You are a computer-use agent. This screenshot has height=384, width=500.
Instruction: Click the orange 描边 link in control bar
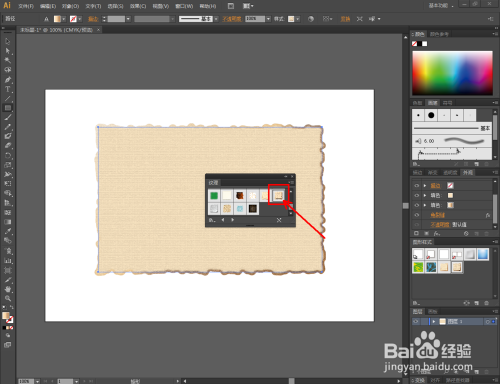(93, 19)
